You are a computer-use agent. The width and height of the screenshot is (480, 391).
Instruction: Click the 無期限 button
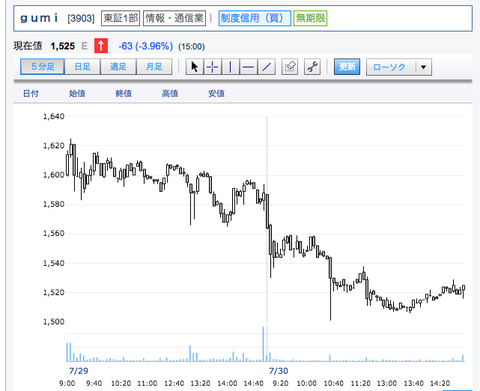pyautogui.click(x=310, y=18)
